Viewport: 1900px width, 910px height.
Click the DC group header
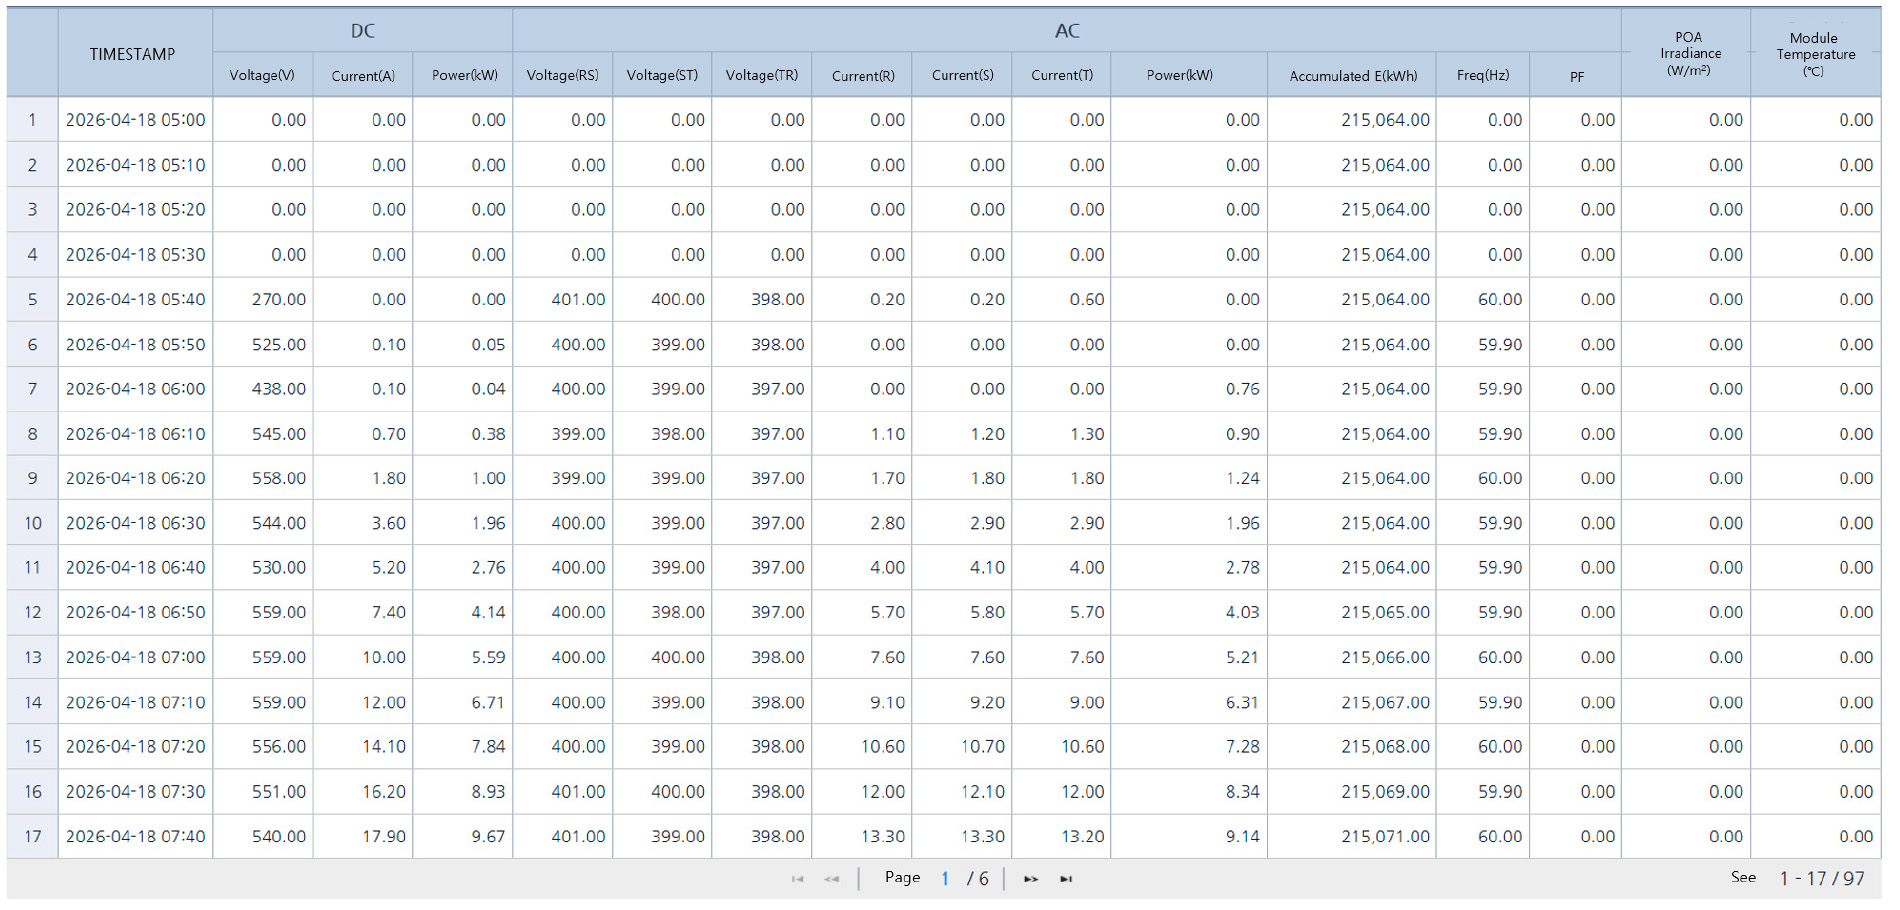pyautogui.click(x=363, y=31)
